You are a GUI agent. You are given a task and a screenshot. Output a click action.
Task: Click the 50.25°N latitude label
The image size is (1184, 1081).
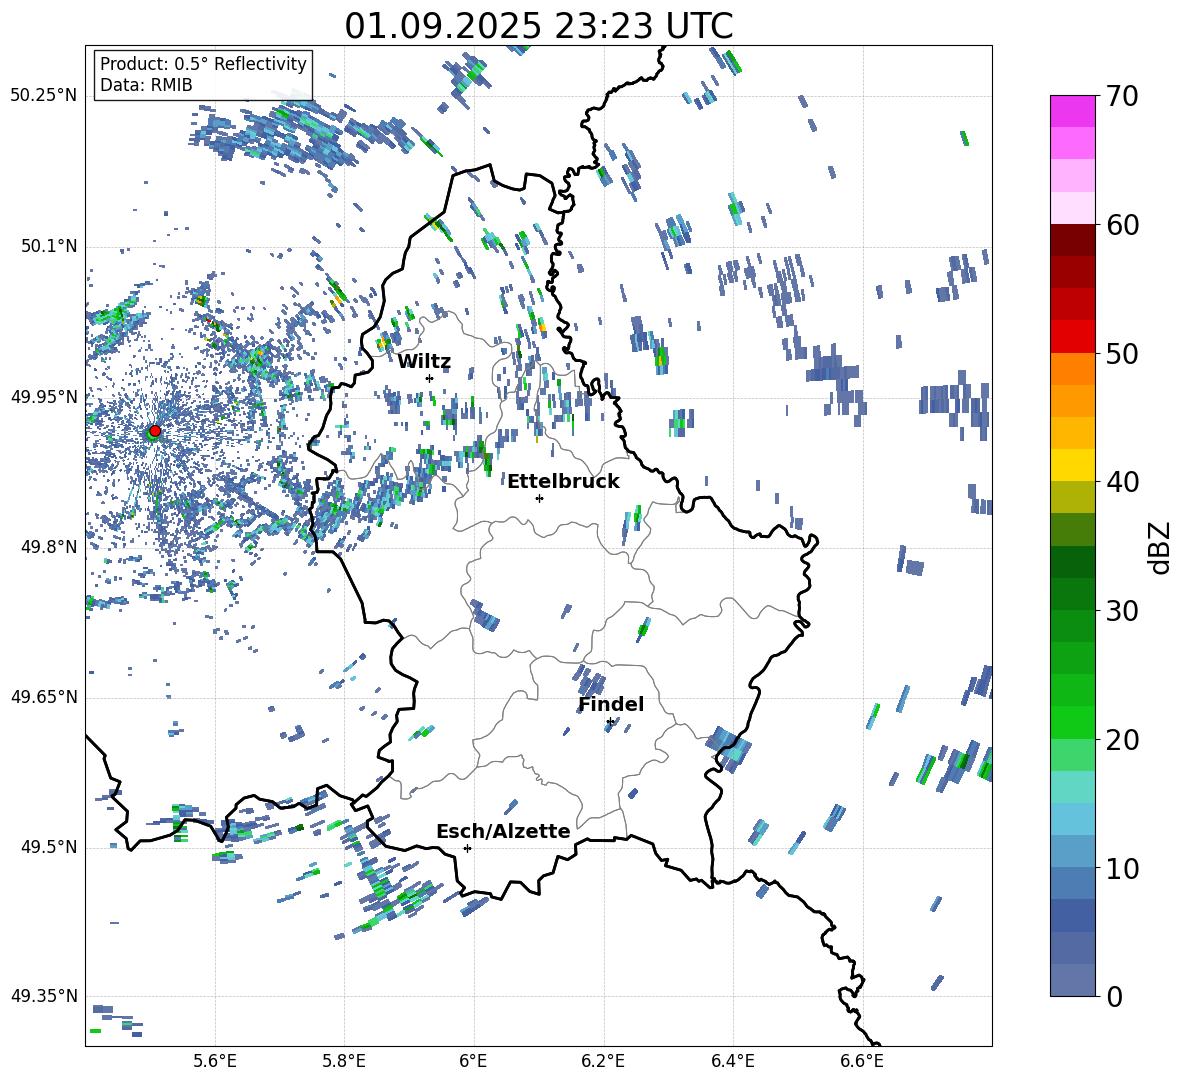coord(44,96)
